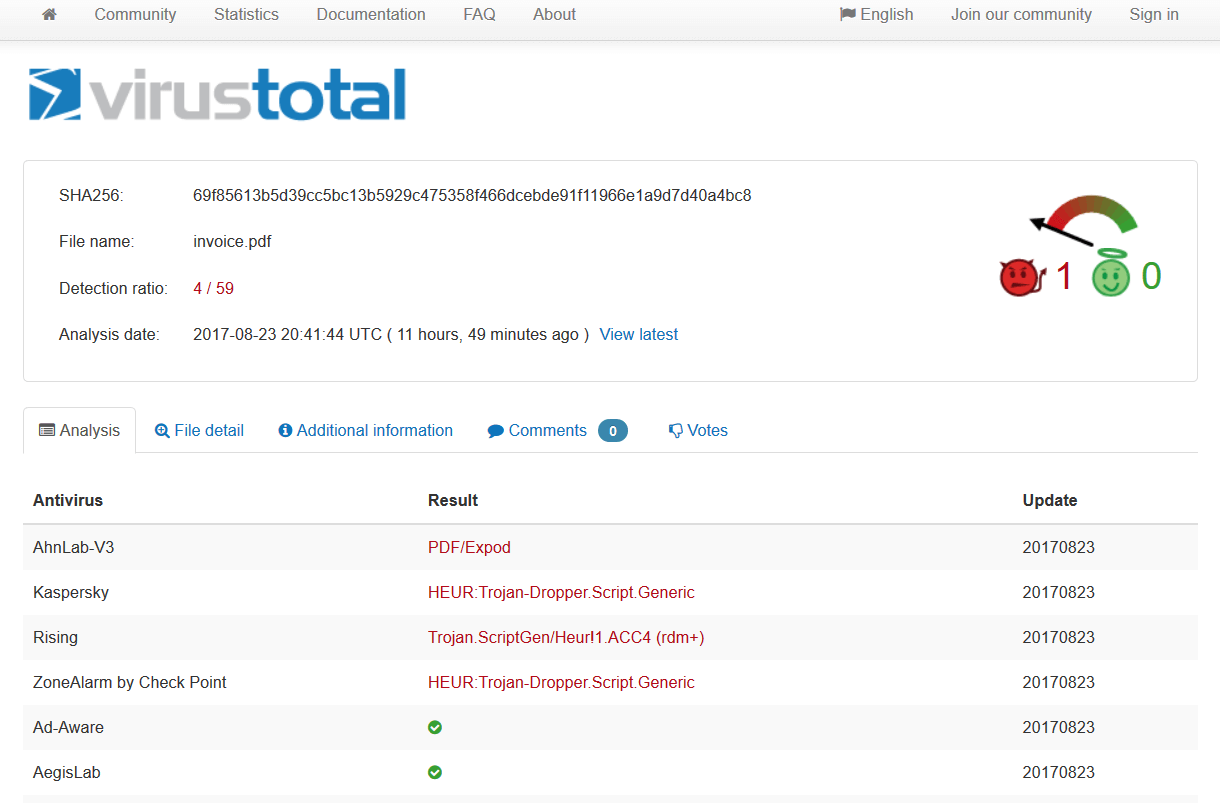Image resolution: width=1220 pixels, height=803 pixels.
Task: Switch to the Additional information tab
Action: point(365,431)
